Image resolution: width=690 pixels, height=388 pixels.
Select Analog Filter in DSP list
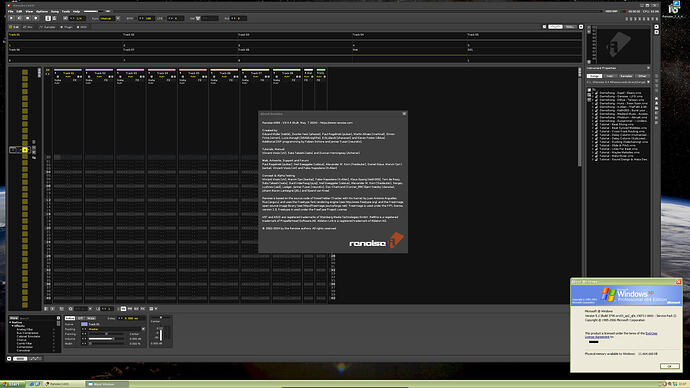[25, 329]
